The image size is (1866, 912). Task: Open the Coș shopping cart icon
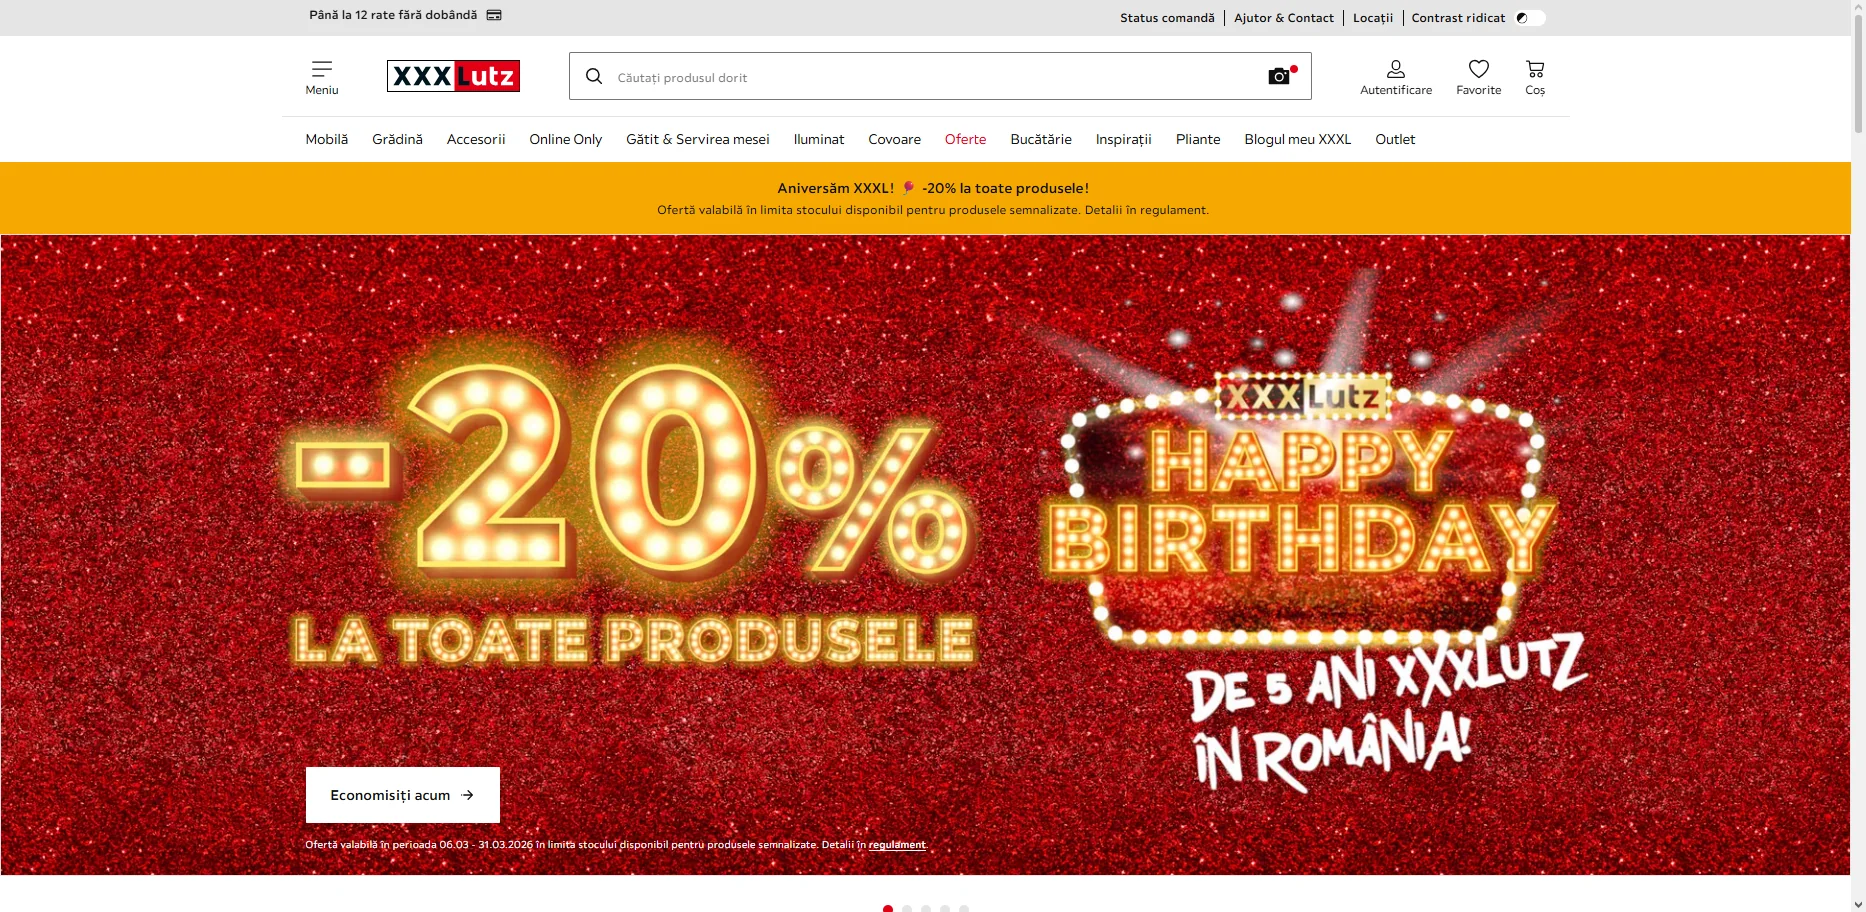(1535, 69)
